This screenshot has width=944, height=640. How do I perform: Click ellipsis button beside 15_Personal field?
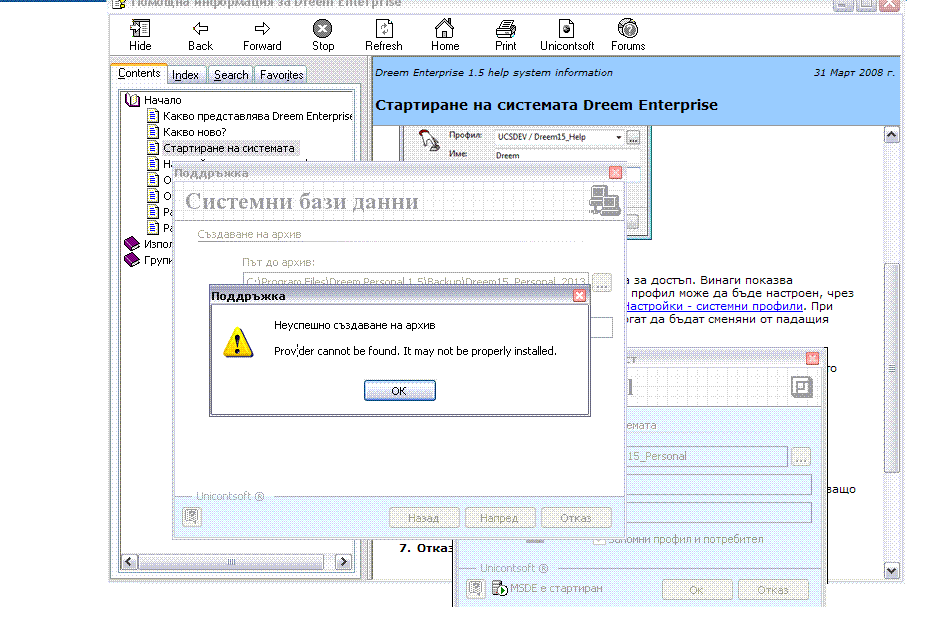[801, 457]
